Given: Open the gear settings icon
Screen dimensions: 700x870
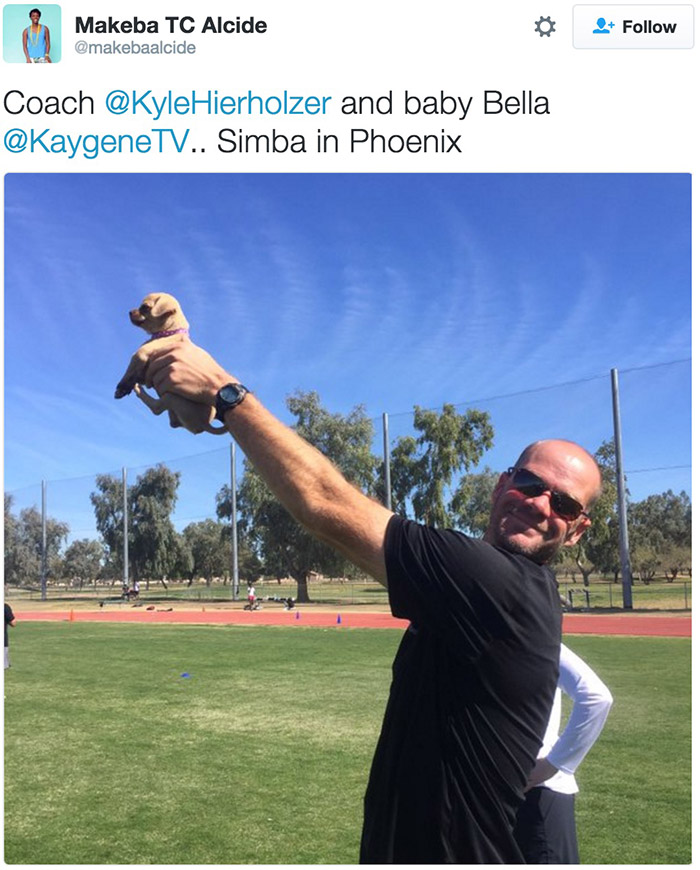Looking at the screenshot, I should (x=545, y=27).
